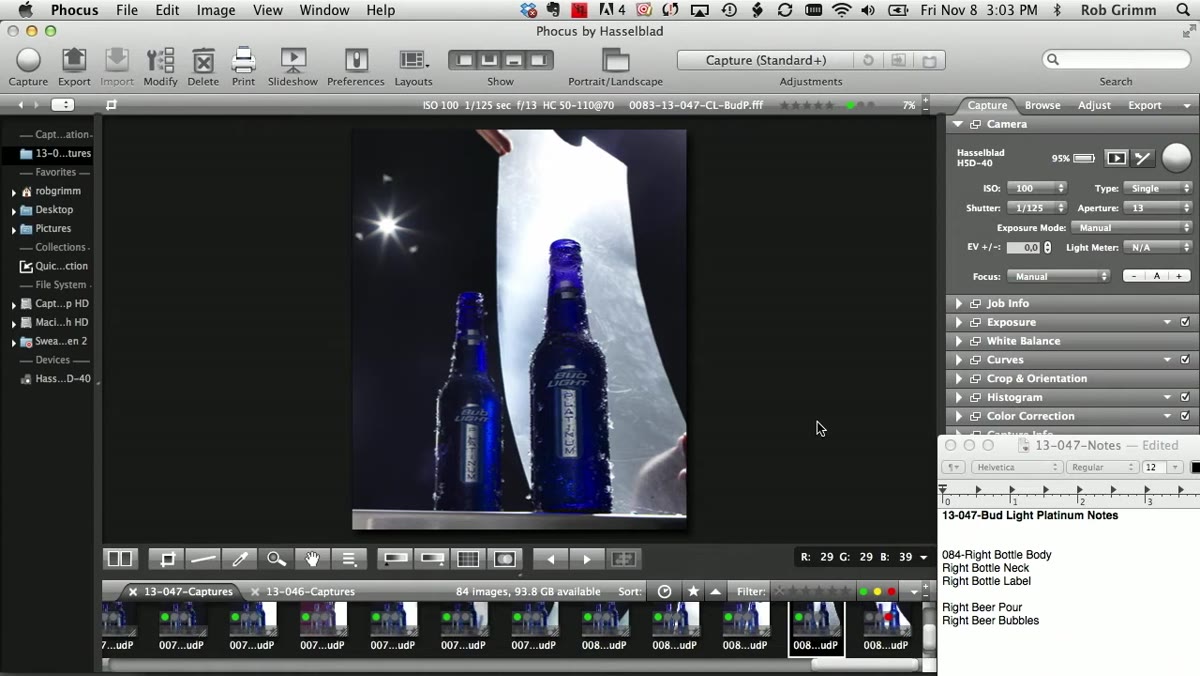This screenshot has width=1200, height=676.
Task: Select the crop tool below the viewer
Action: [x=168, y=559]
